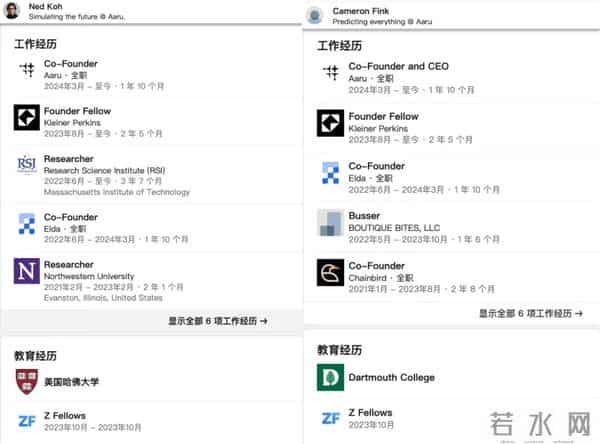Click Z Fellows logo in Ned Koh's education
This screenshot has height=444, width=600.
coord(27,421)
